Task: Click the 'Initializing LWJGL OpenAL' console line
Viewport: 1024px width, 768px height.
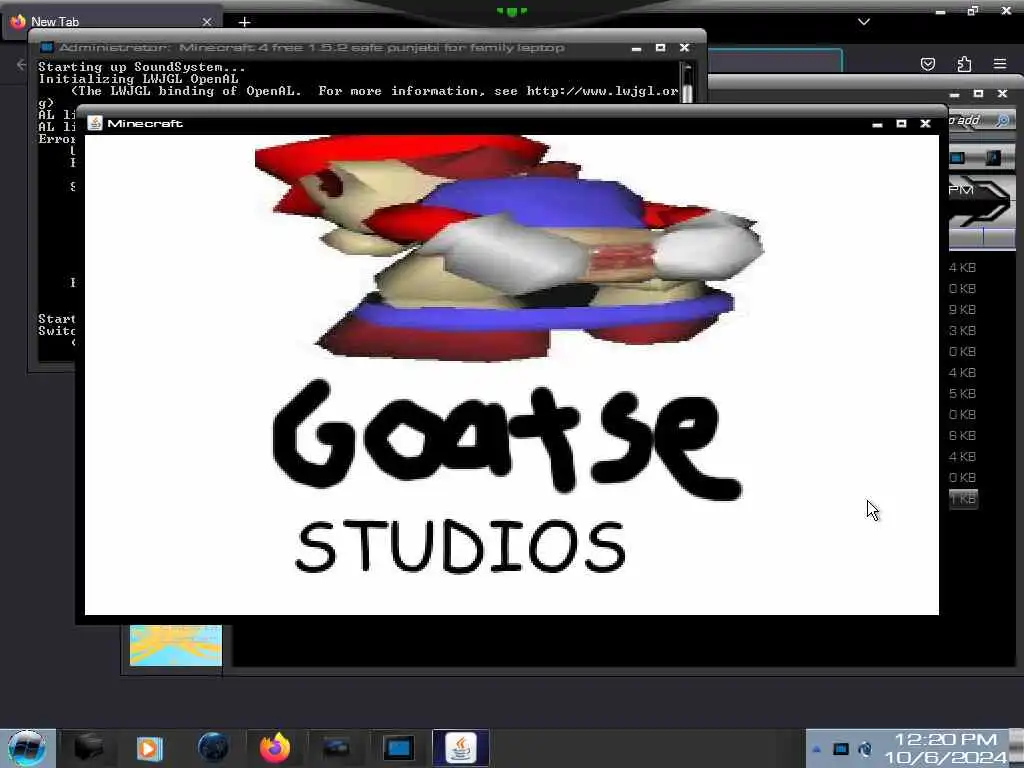Action: pos(138,79)
